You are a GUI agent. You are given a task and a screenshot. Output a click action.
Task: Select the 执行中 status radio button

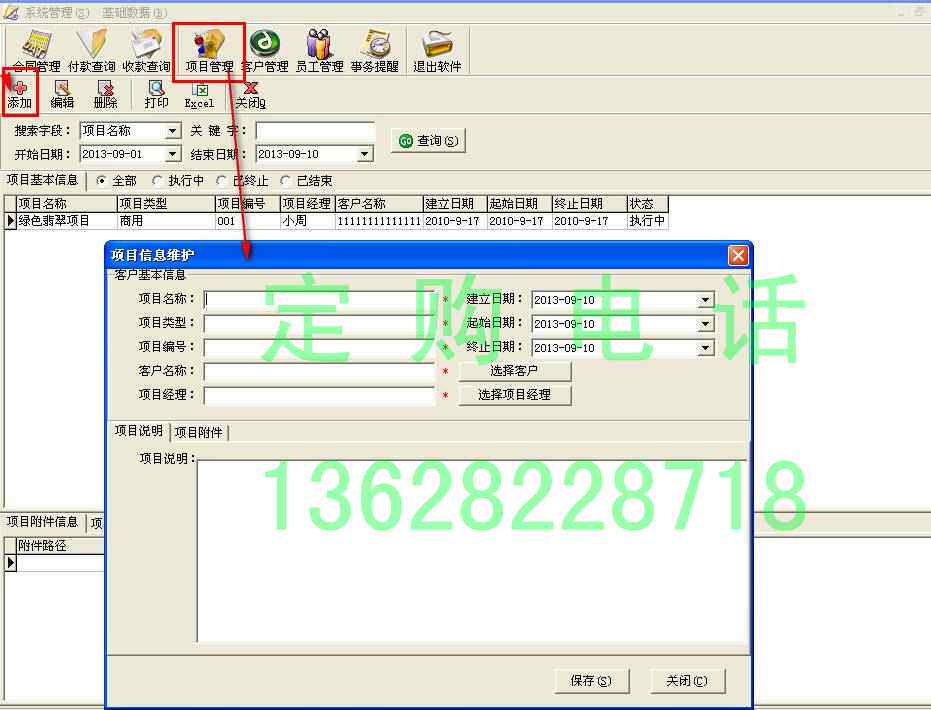(159, 180)
